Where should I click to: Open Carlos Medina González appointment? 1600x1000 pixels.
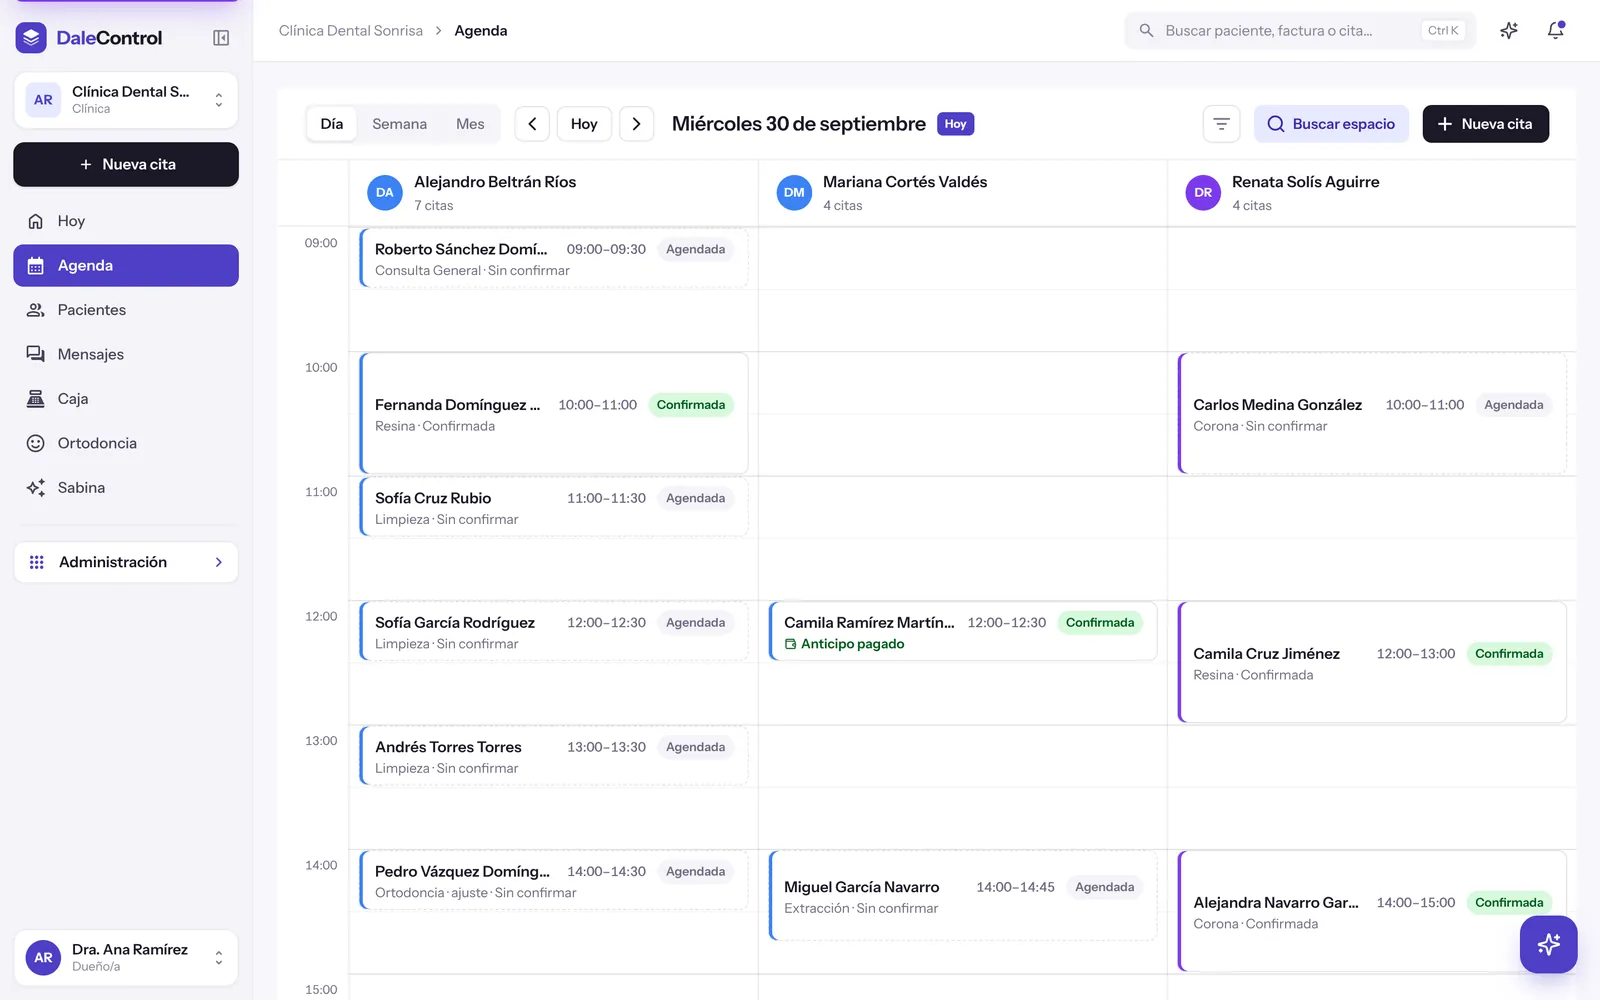(x=1372, y=414)
